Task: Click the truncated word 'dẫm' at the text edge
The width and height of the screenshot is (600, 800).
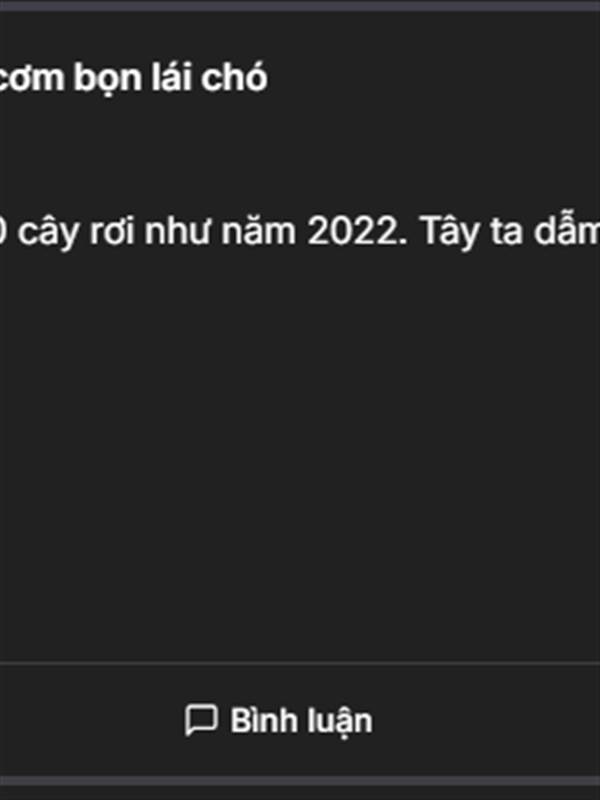Action: 567,231
